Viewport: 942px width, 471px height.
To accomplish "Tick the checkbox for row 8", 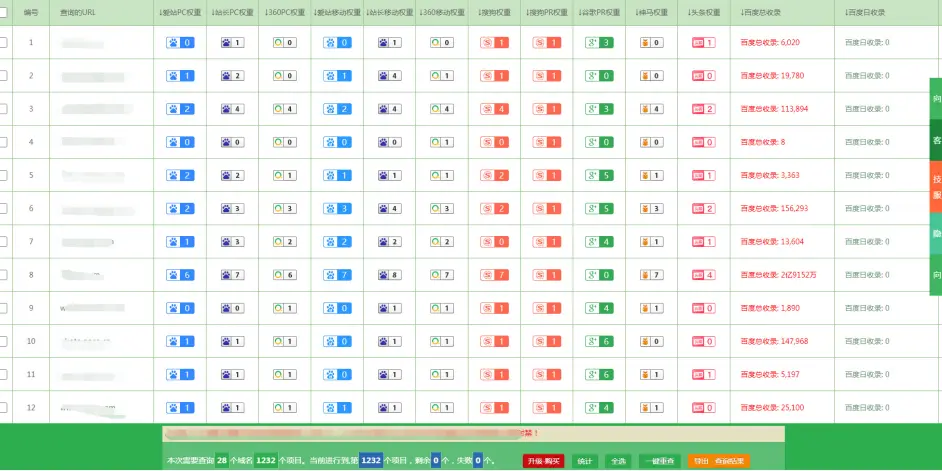I will (3, 275).
